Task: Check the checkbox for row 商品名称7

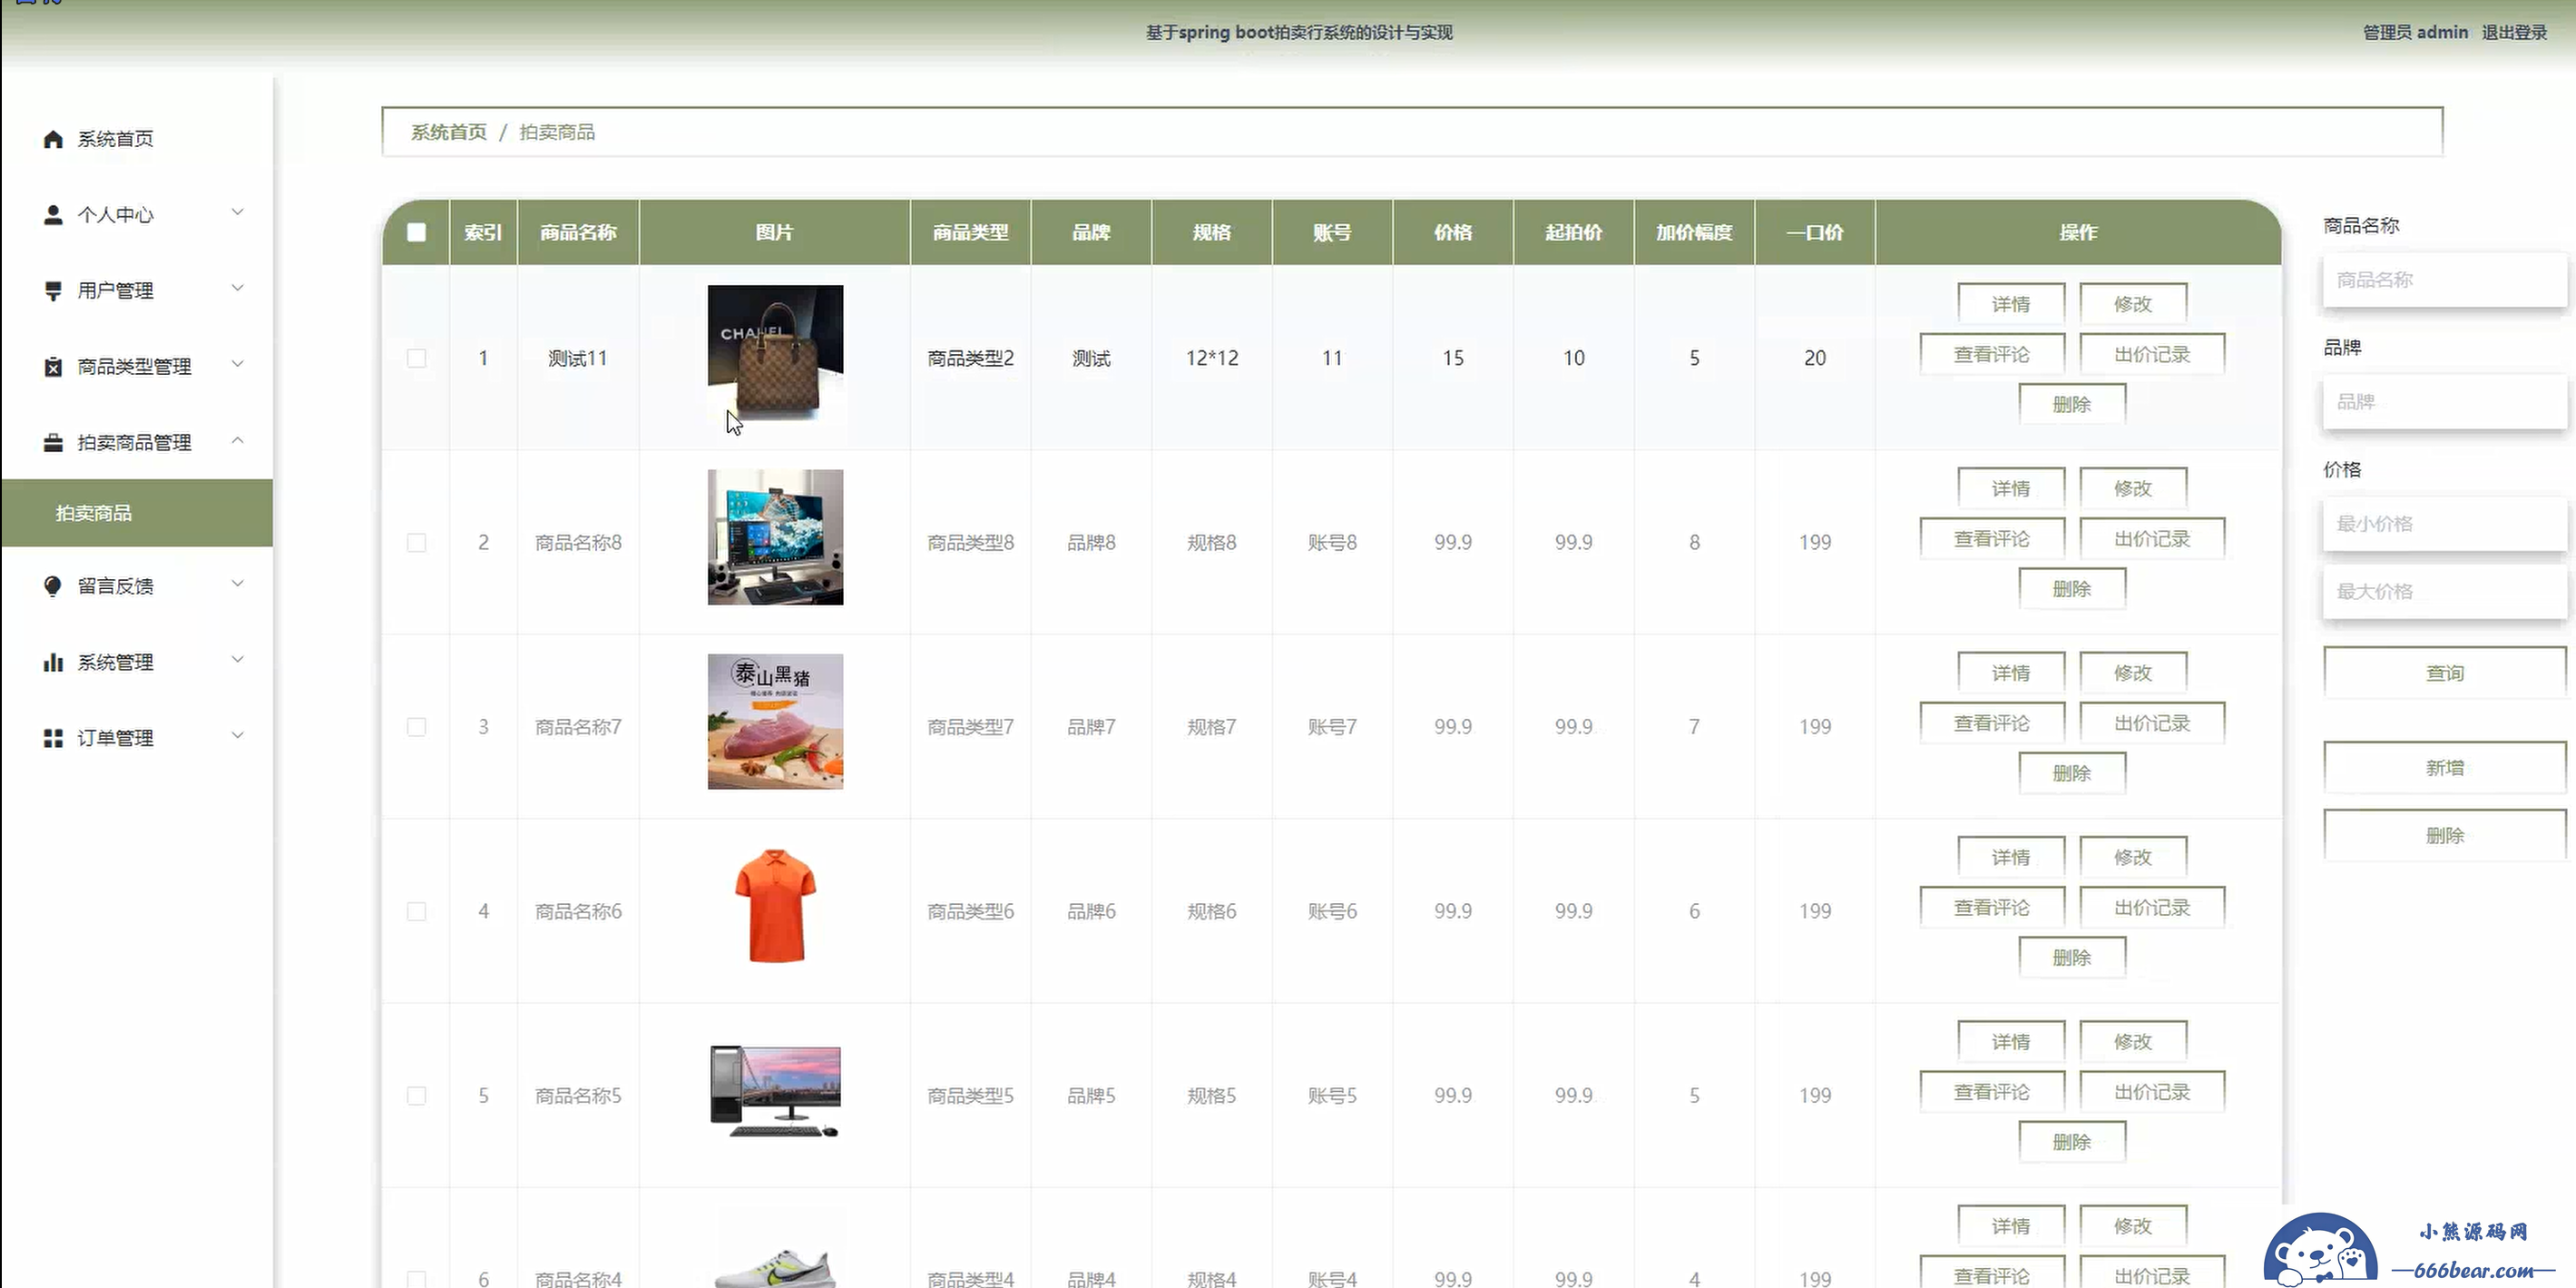Action: click(x=417, y=727)
